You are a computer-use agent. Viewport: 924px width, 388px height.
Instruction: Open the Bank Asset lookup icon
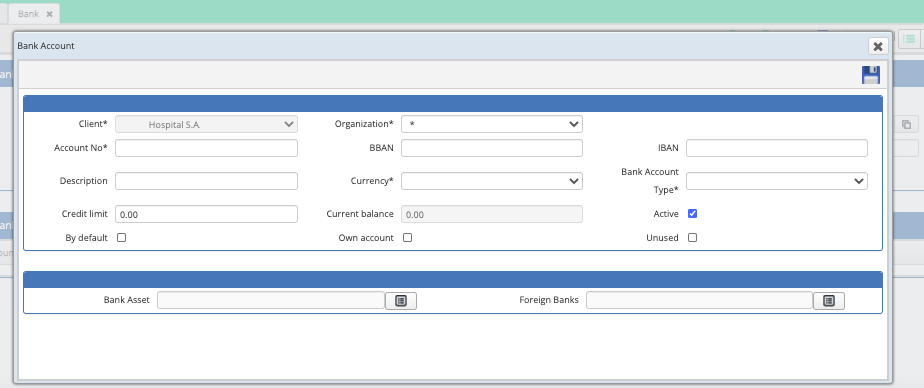click(401, 301)
